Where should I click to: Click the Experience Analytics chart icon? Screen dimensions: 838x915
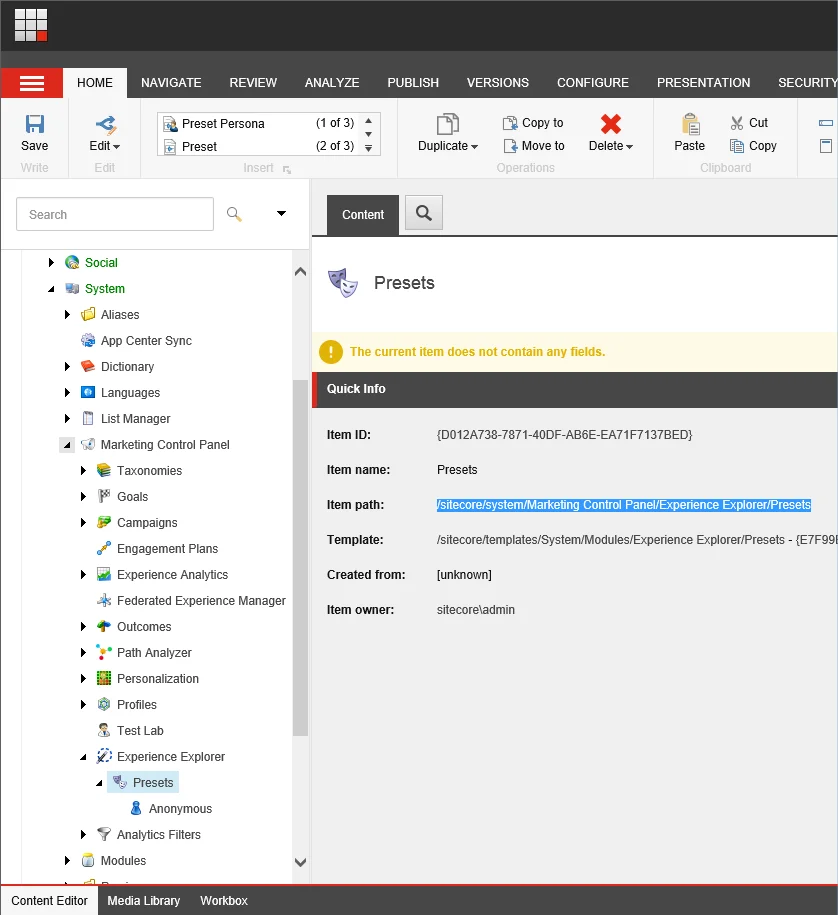pos(104,574)
